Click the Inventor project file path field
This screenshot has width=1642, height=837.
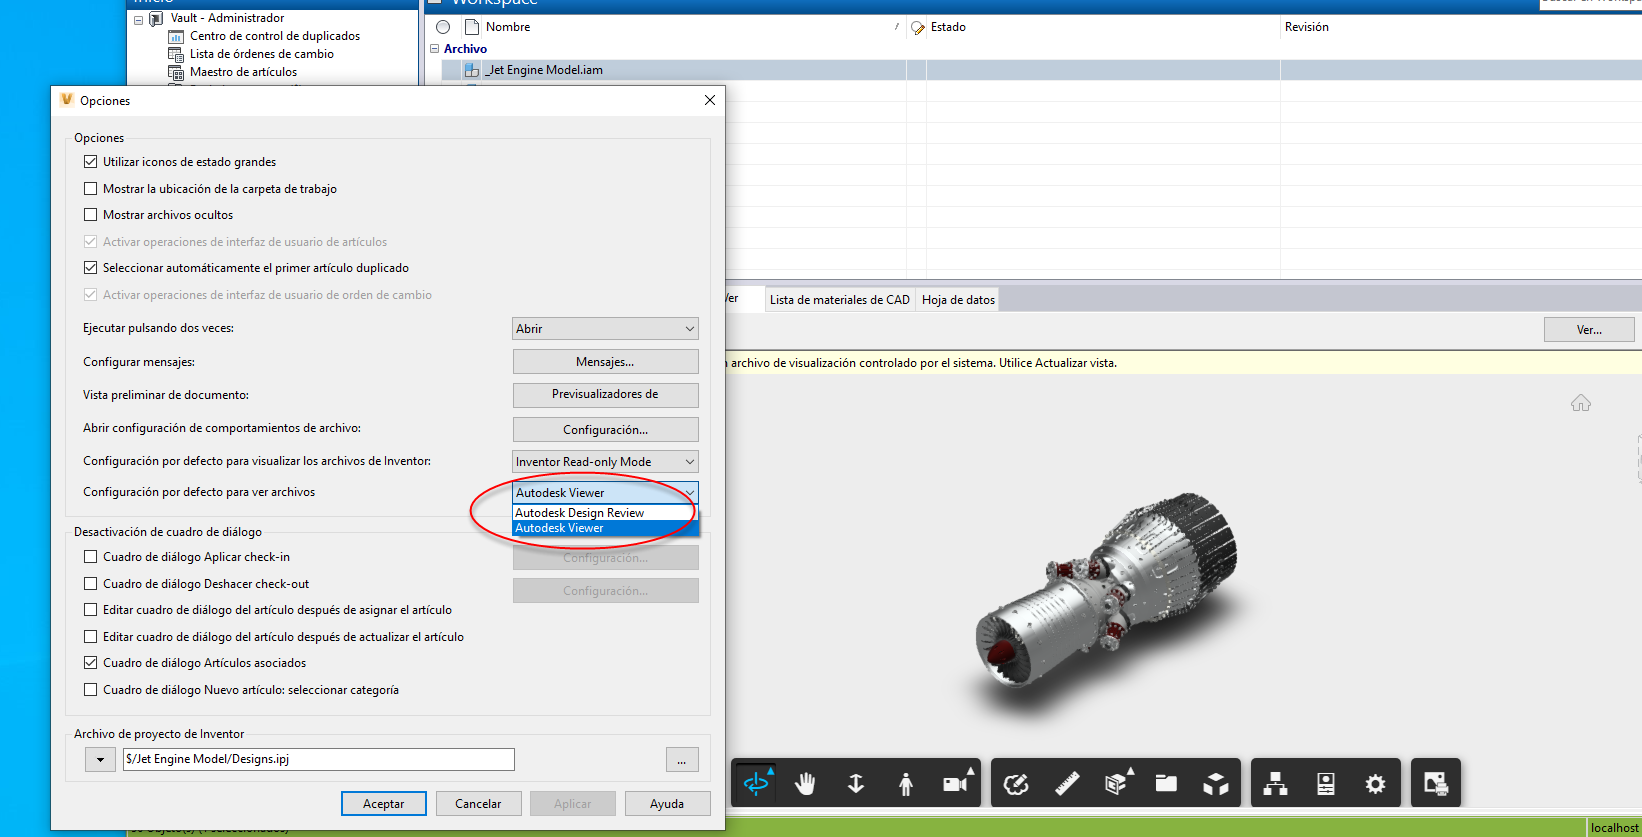318,760
